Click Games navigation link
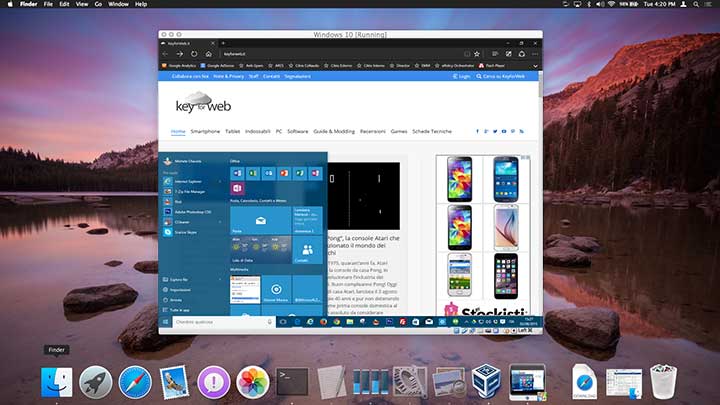Screen dimensions: 720x405 tap(399, 131)
